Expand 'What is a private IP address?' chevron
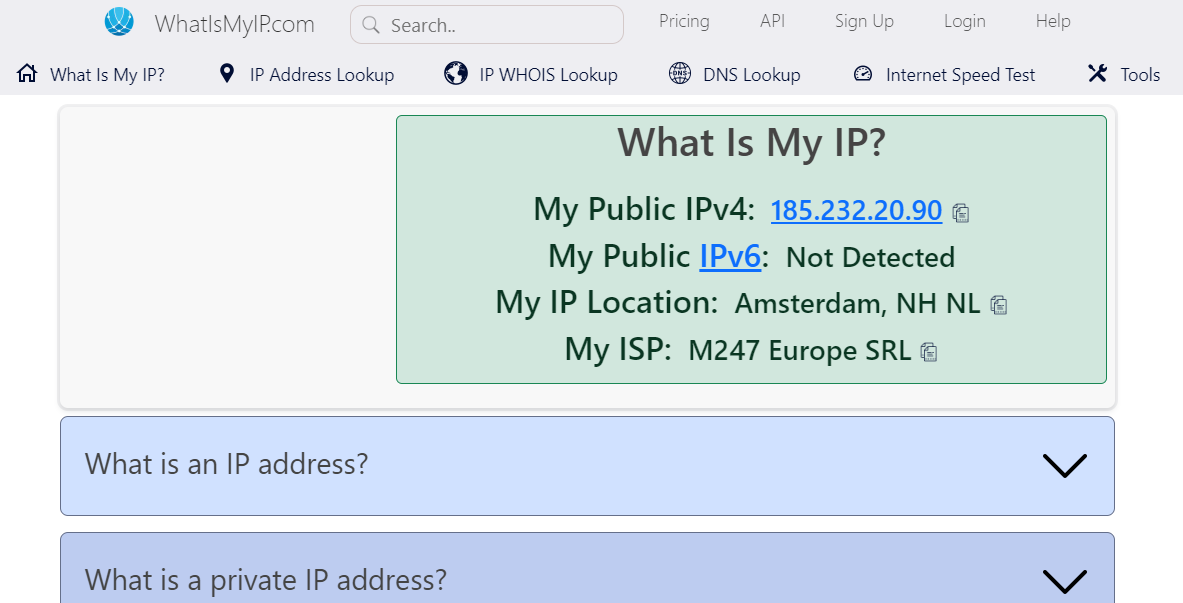1183x603 pixels. 1065,581
